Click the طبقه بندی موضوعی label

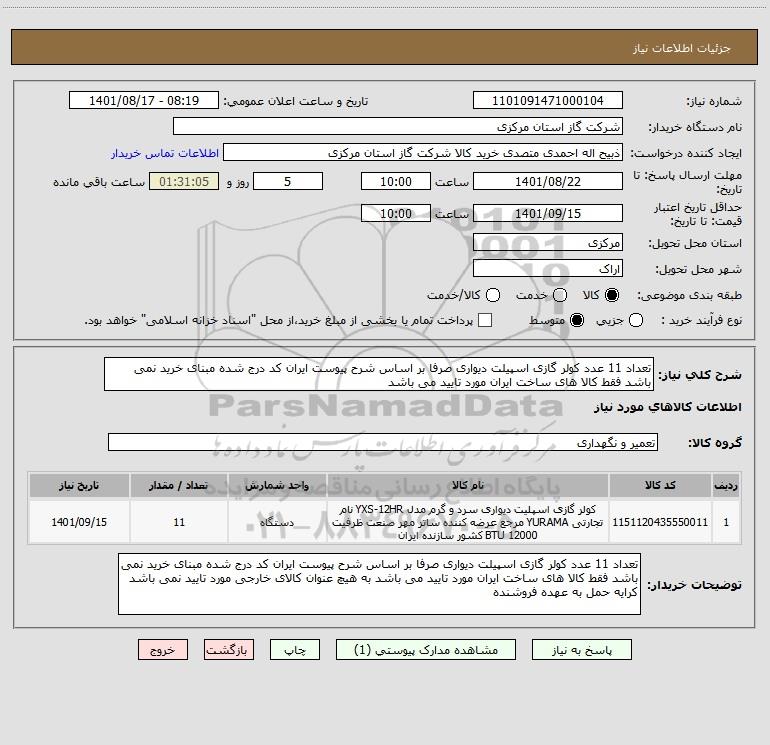(689, 296)
